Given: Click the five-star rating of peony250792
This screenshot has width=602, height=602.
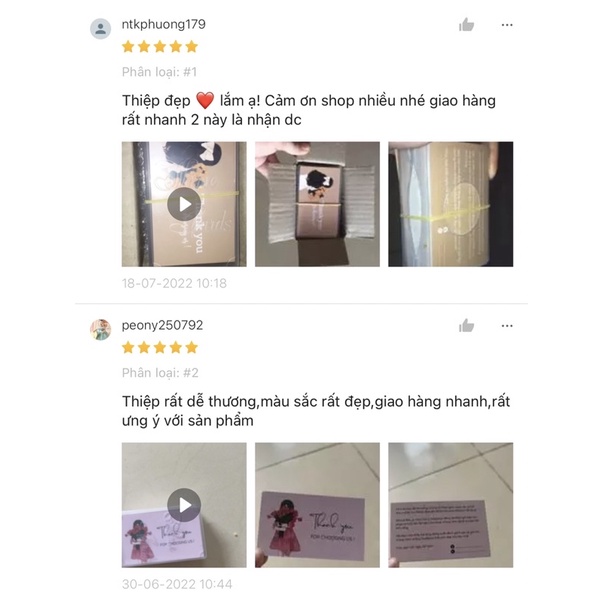Looking at the screenshot, I should [160, 348].
